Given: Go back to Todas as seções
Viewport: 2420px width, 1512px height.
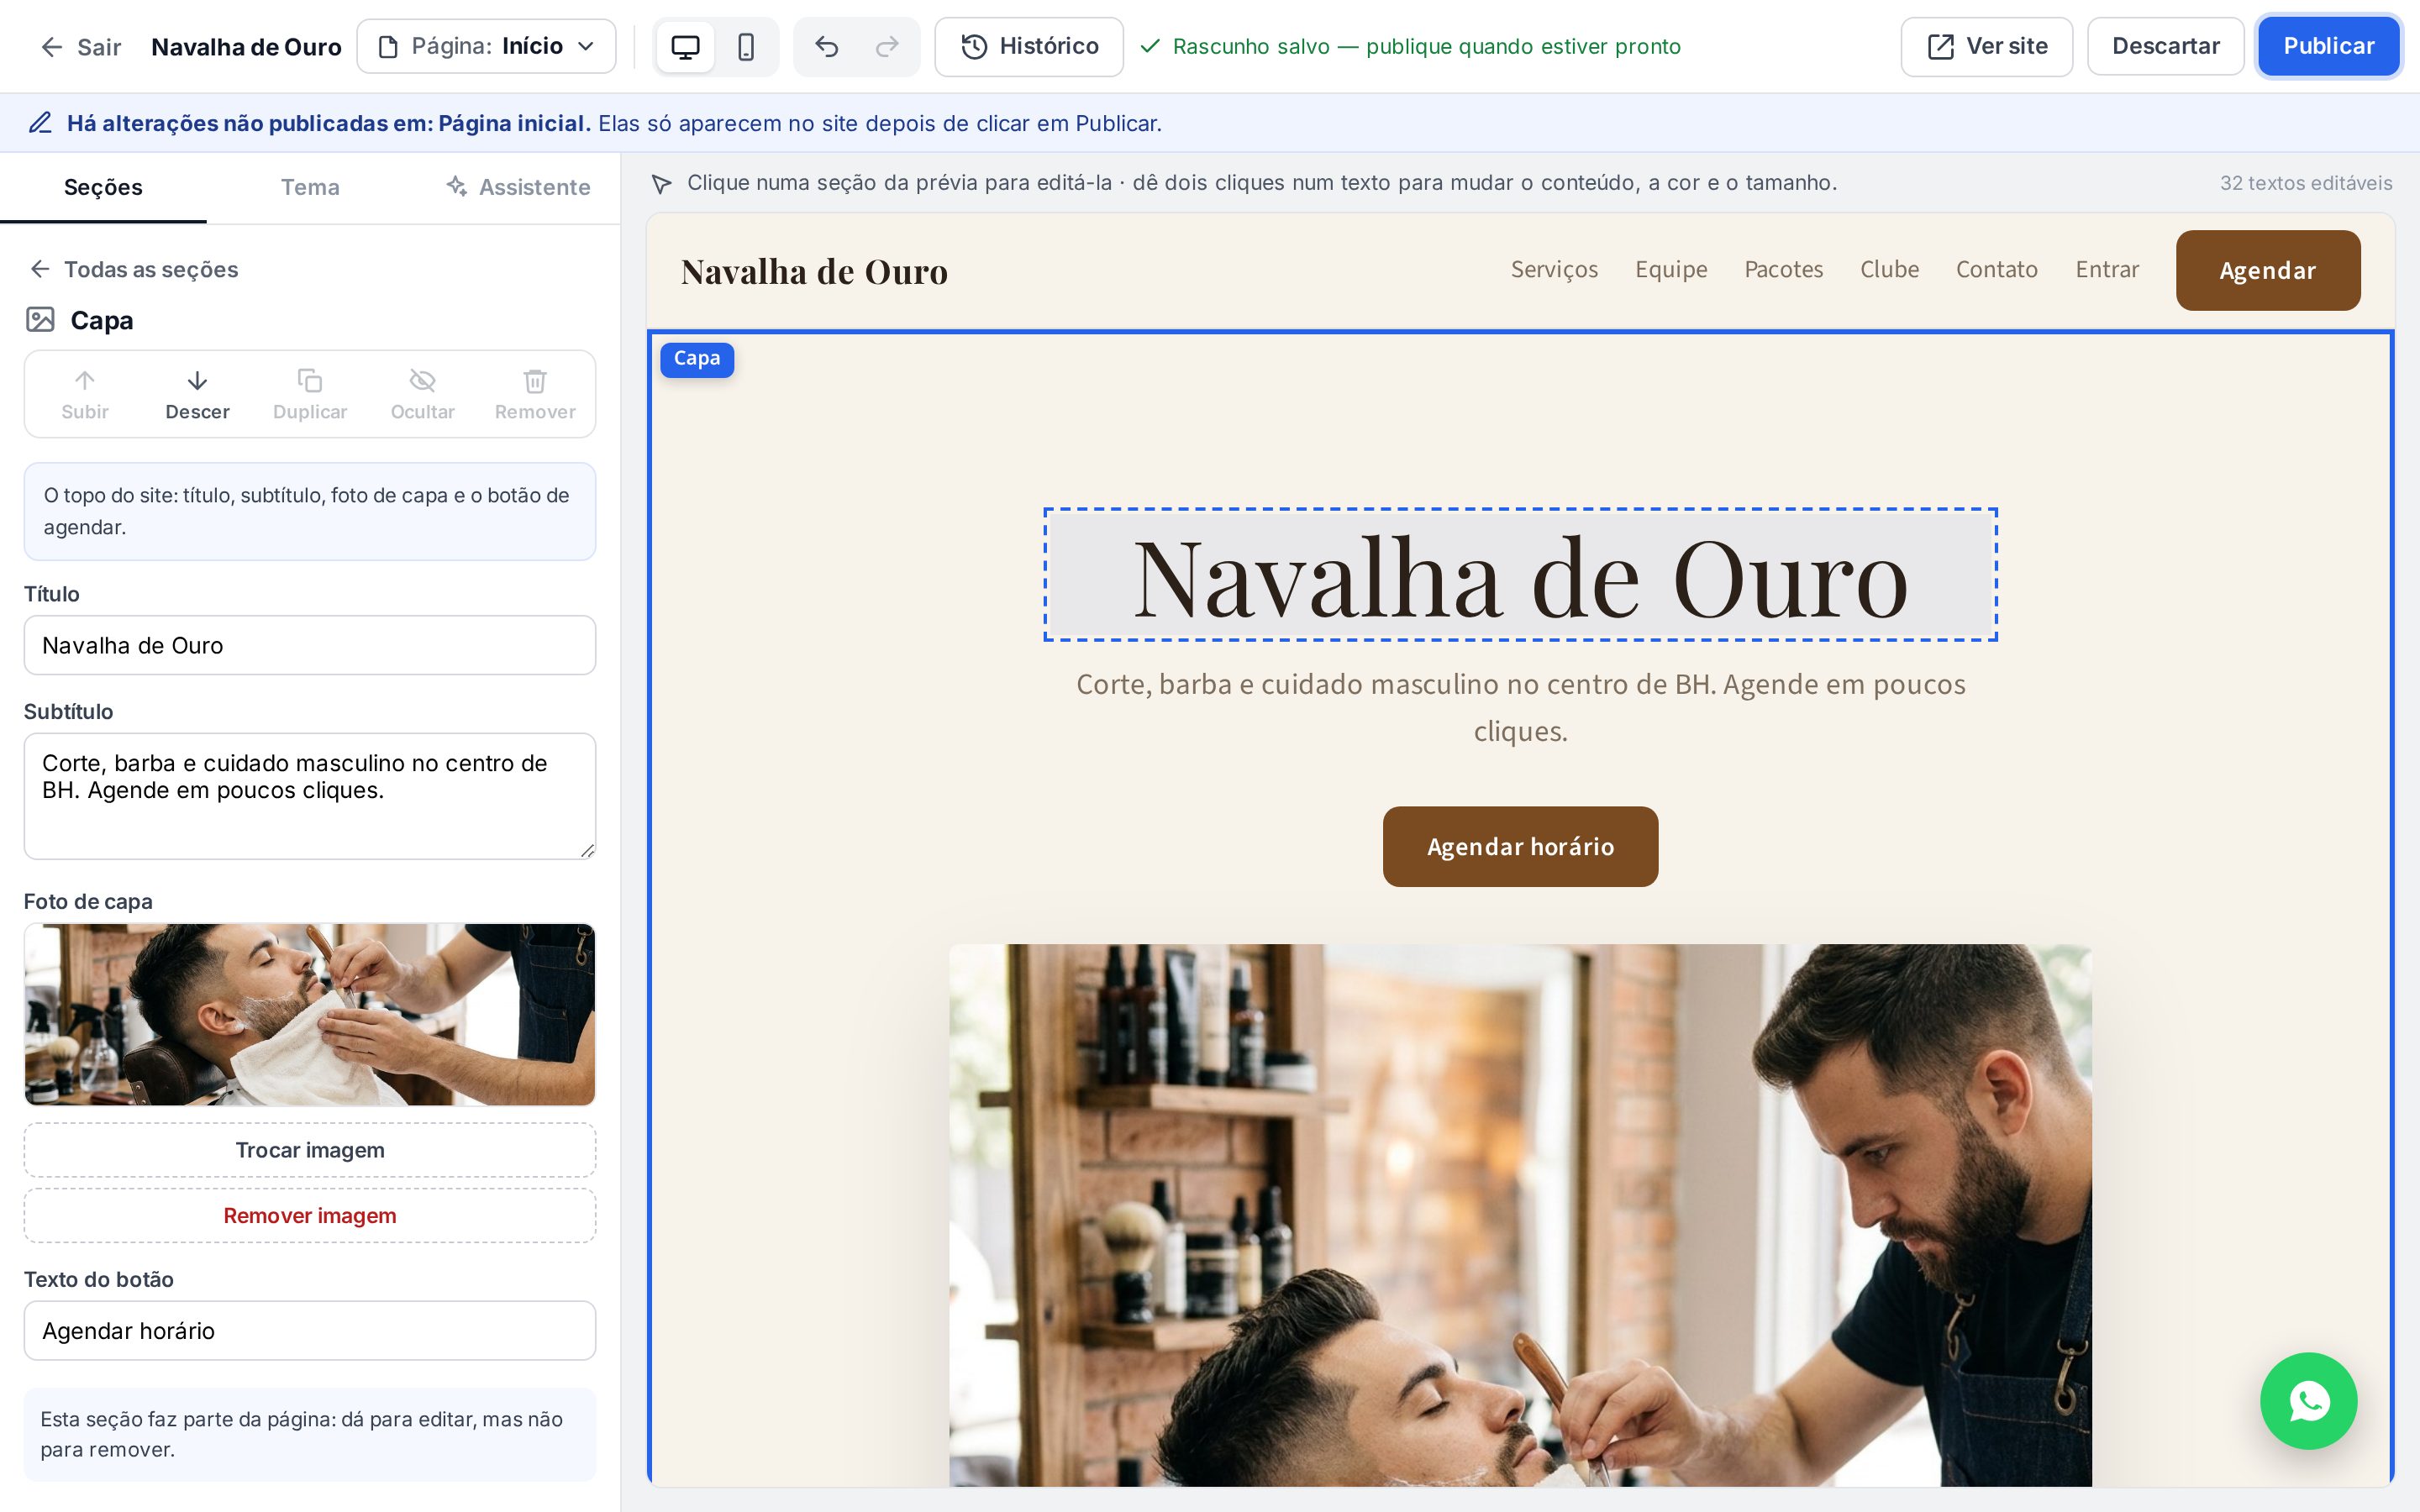Looking at the screenshot, I should click(133, 269).
